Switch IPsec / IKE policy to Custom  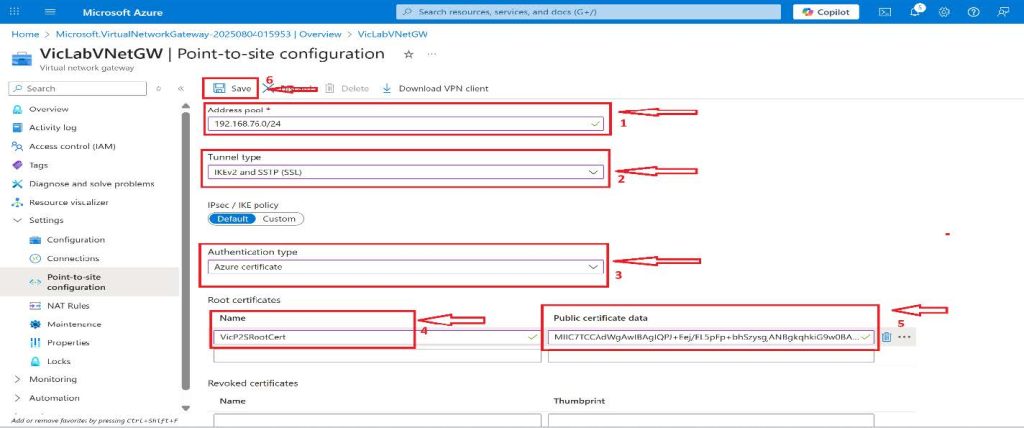point(279,218)
